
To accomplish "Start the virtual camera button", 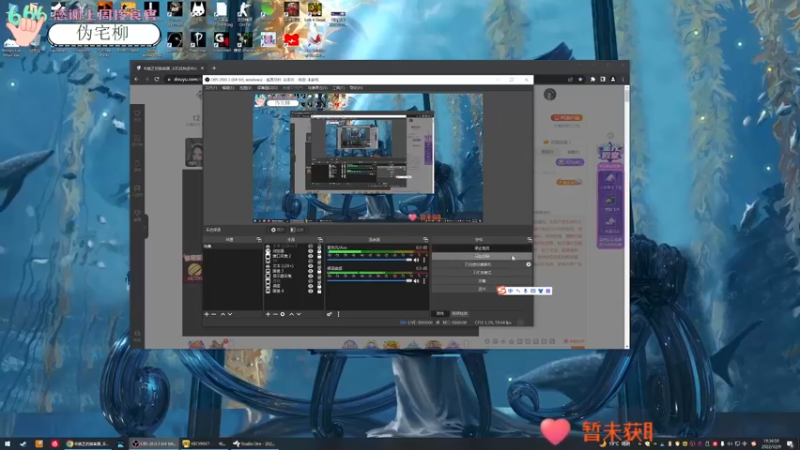I will 478,264.
